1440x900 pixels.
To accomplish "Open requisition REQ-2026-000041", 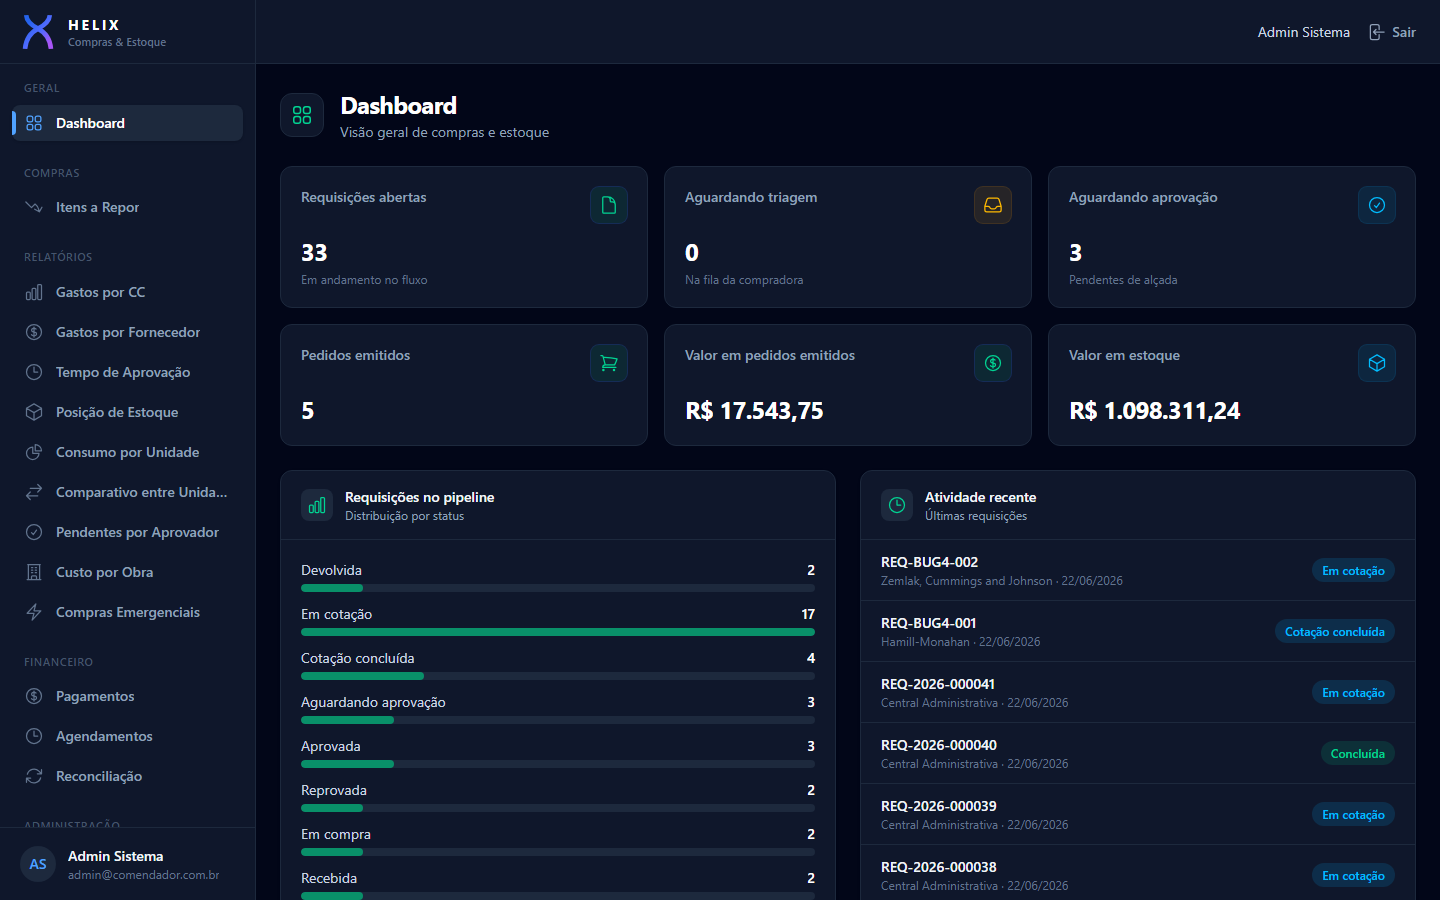I will (1138, 692).
